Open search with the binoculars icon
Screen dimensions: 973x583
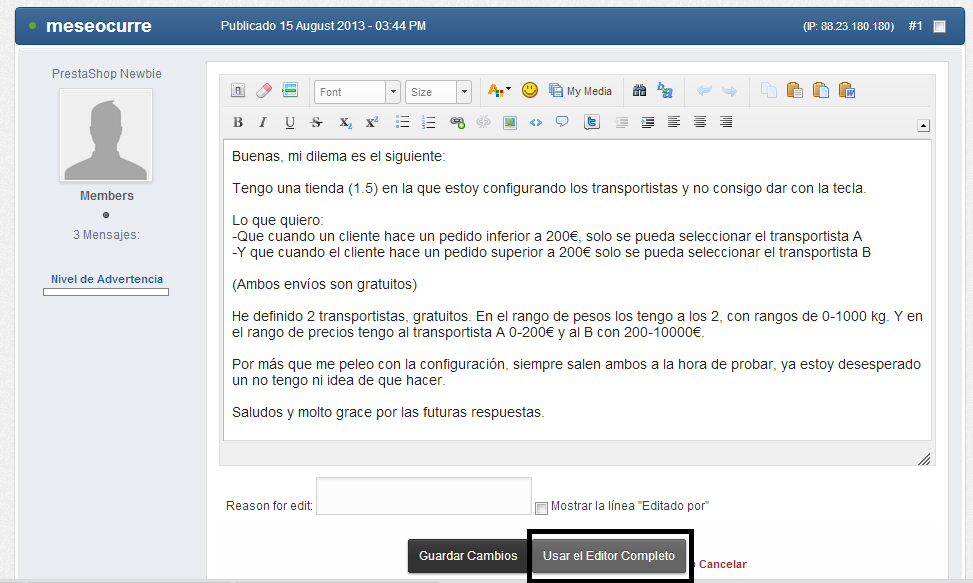[640, 91]
